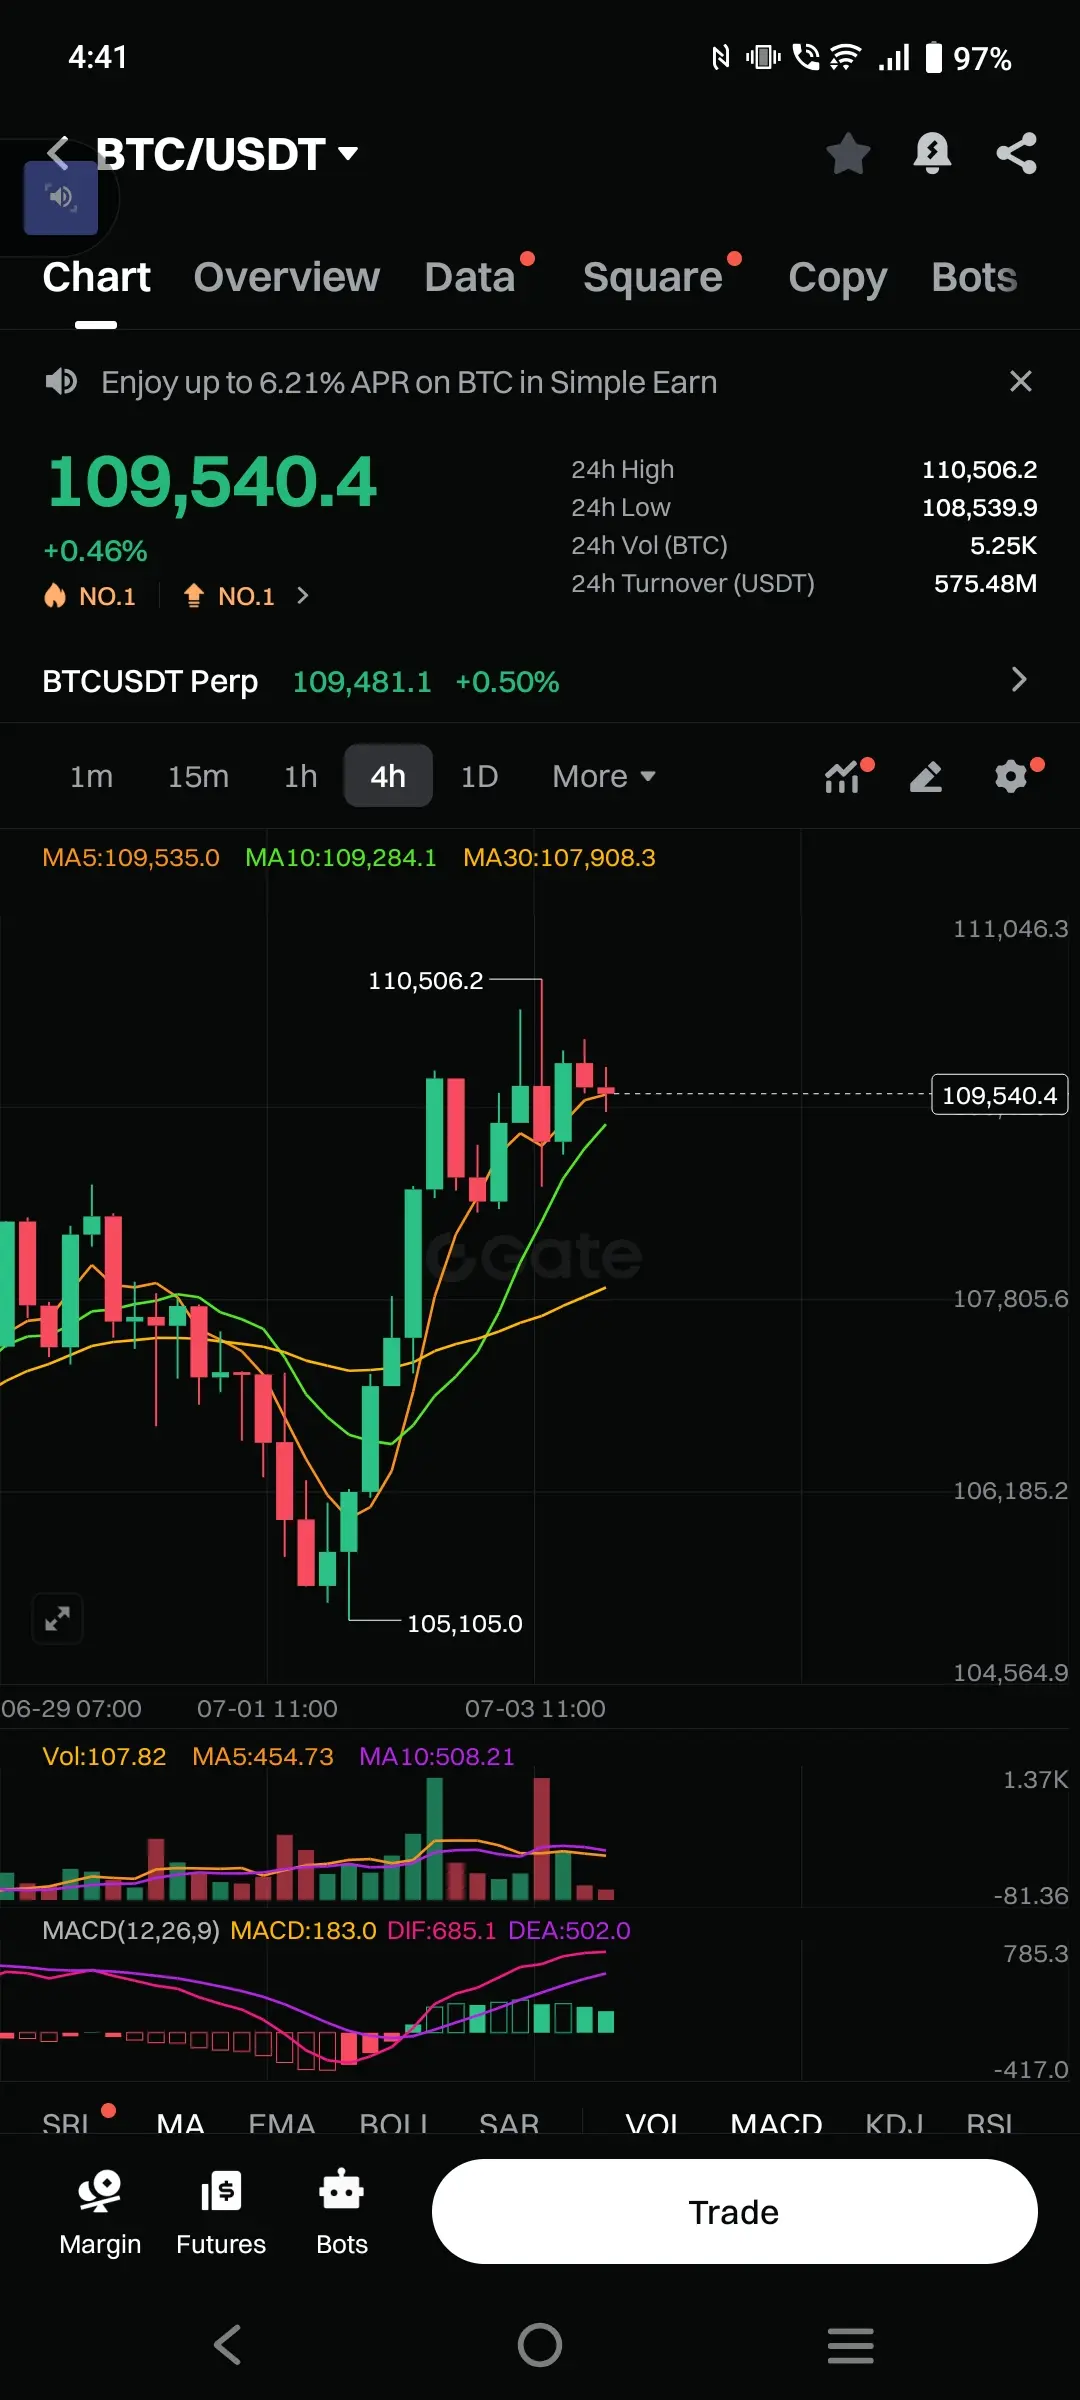Open Margin trading
1080x2400 pixels.
pos(100,2212)
